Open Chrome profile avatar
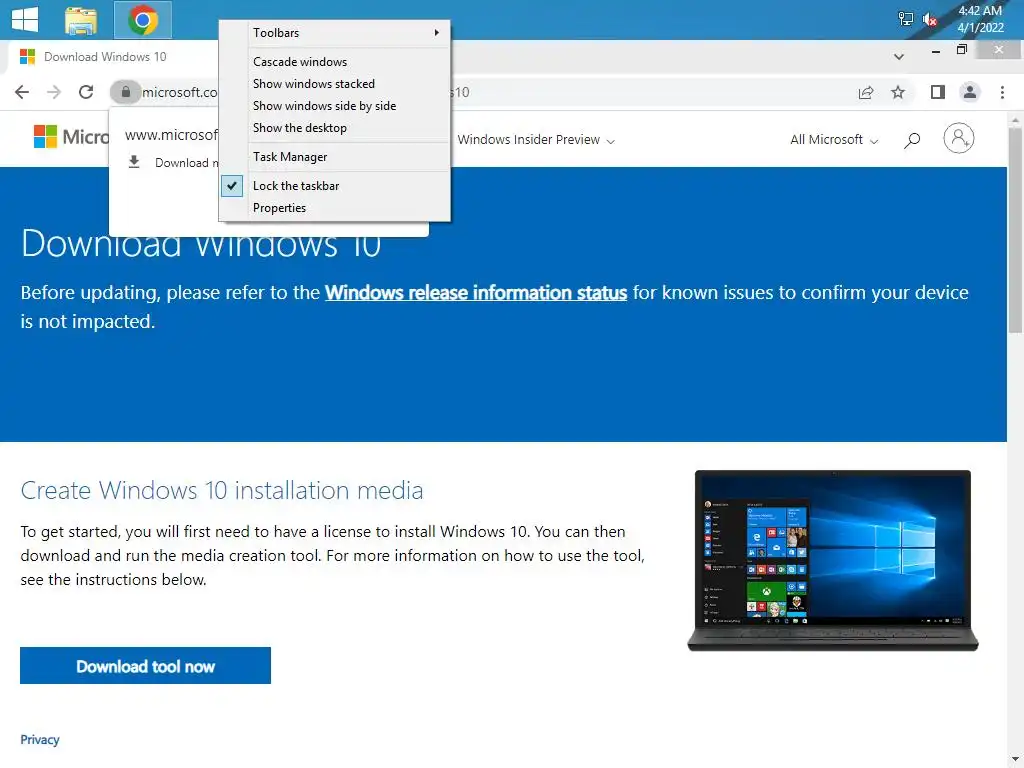This screenshot has width=1024, height=768. (x=970, y=92)
